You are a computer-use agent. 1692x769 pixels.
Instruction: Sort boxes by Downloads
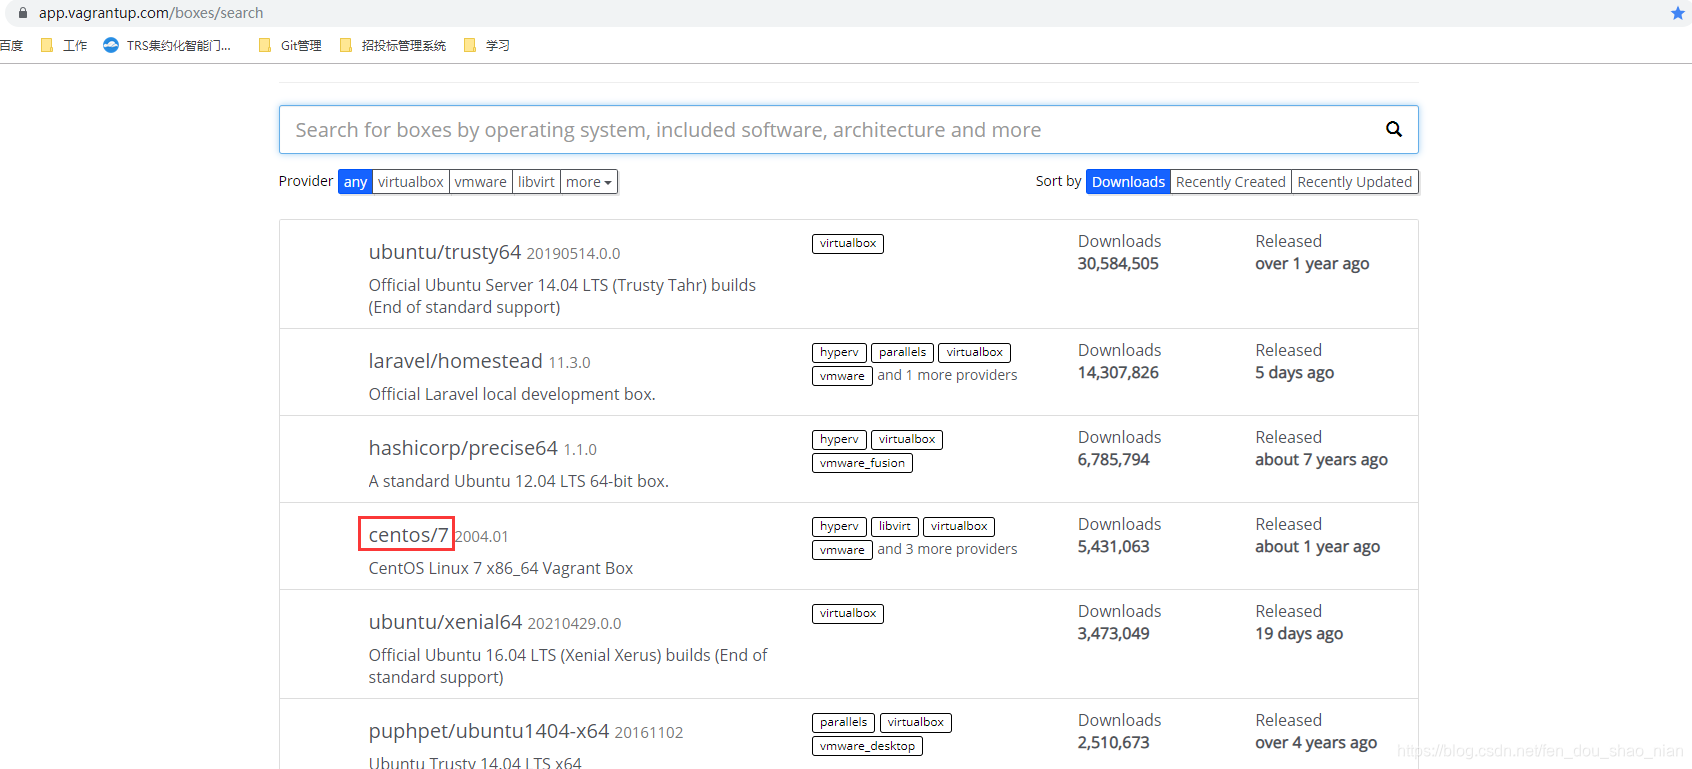click(x=1128, y=182)
